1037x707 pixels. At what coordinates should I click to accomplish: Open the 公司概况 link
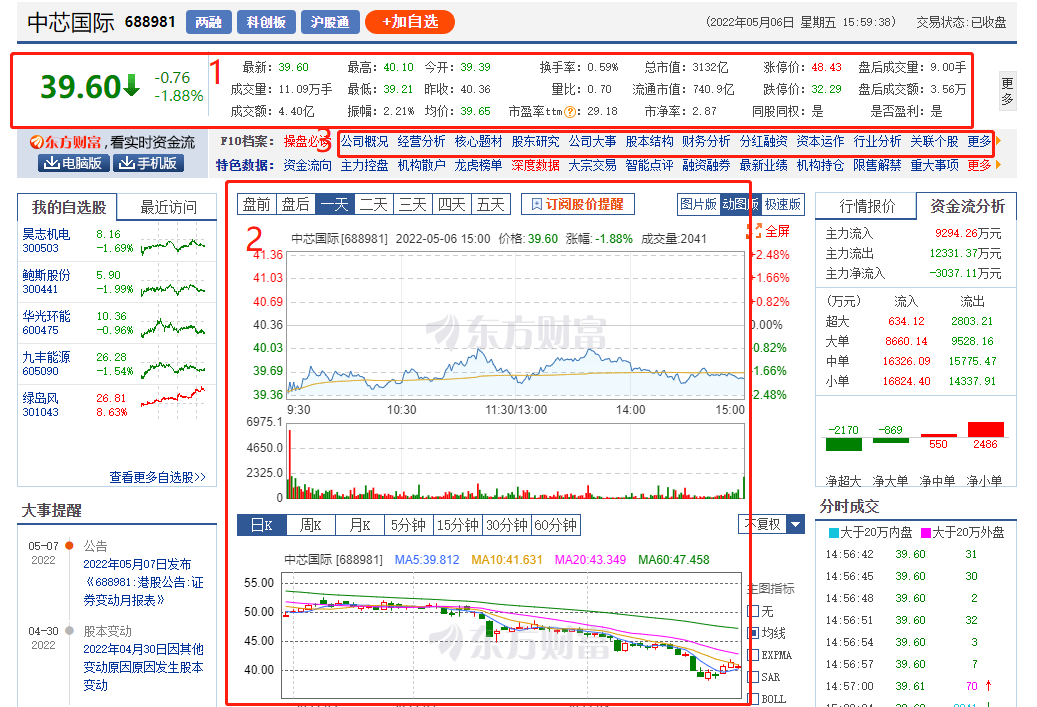[364, 141]
